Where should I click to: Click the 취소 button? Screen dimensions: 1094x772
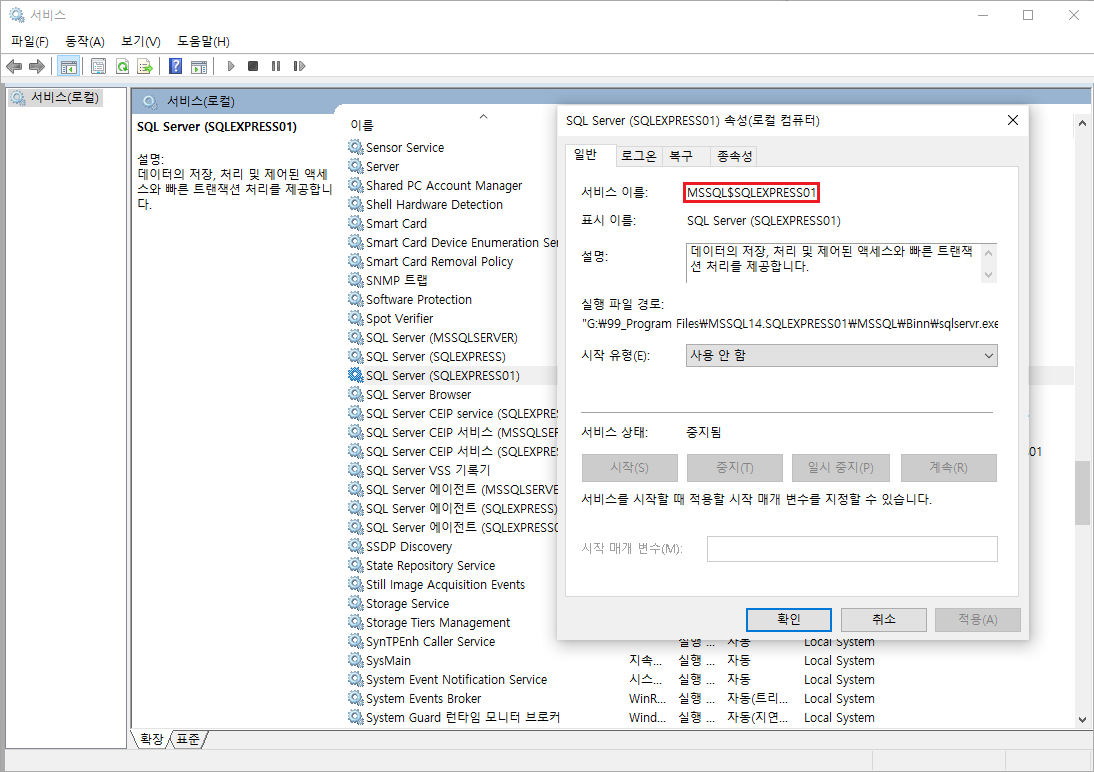click(883, 619)
